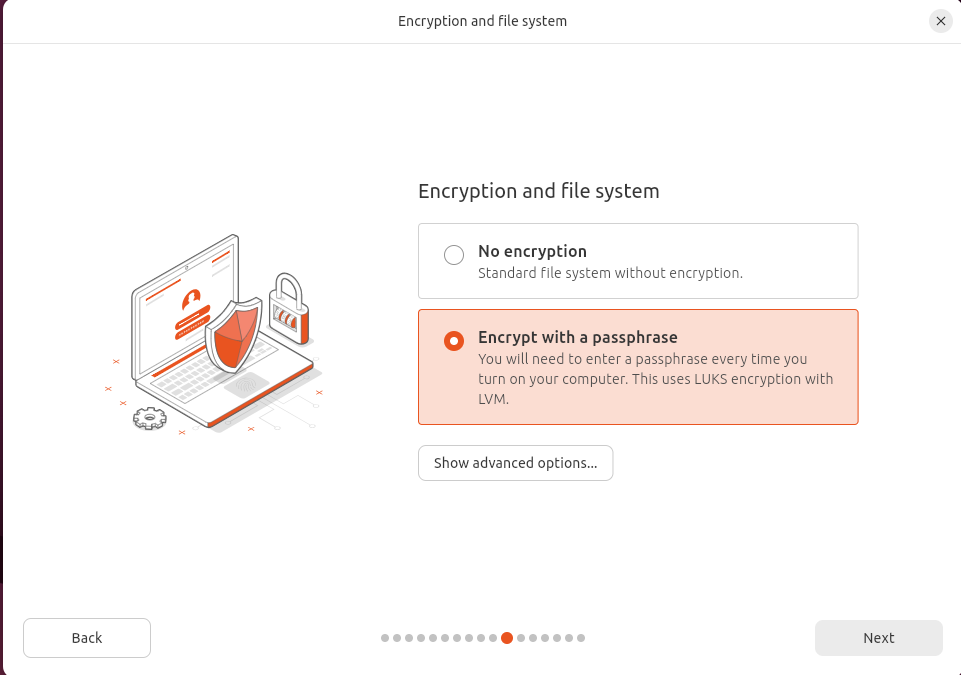Click the "Standard file system without encryption" text
This screenshot has height=675, width=961.
tap(610, 273)
